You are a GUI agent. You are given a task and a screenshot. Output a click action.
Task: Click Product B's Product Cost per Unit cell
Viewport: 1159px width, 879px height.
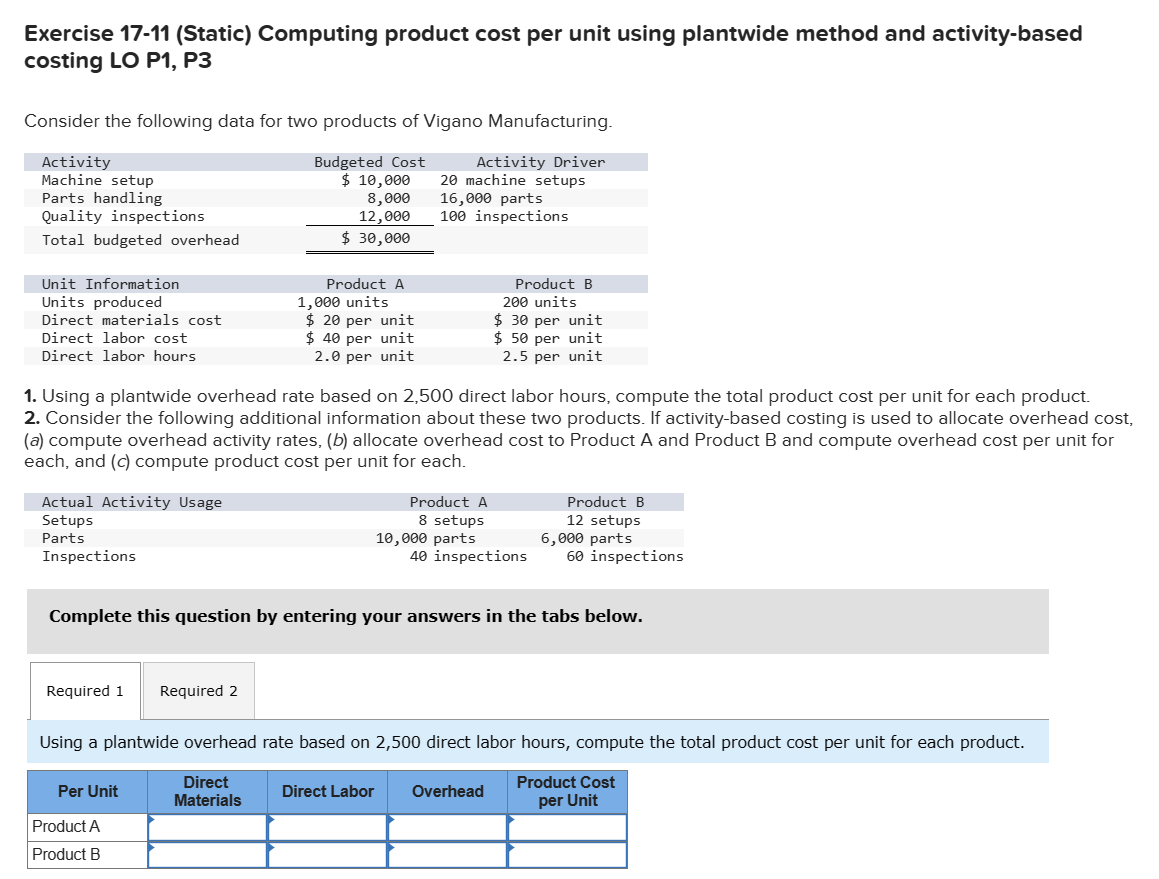[567, 855]
